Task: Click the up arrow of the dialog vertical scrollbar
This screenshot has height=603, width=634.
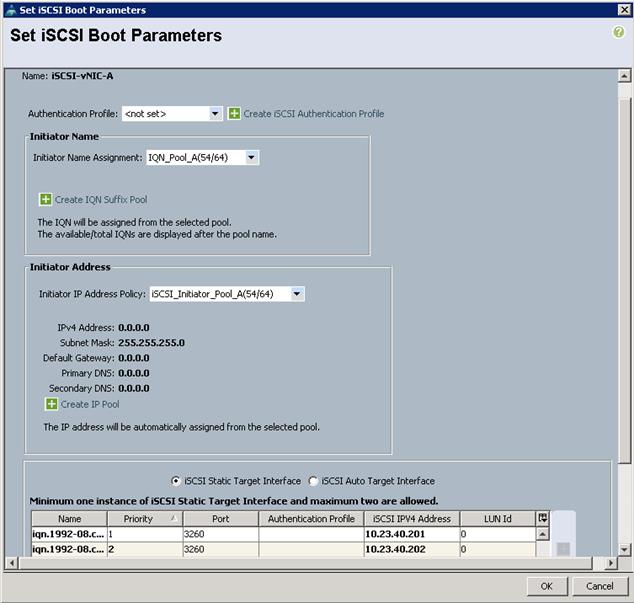Action: (624, 76)
